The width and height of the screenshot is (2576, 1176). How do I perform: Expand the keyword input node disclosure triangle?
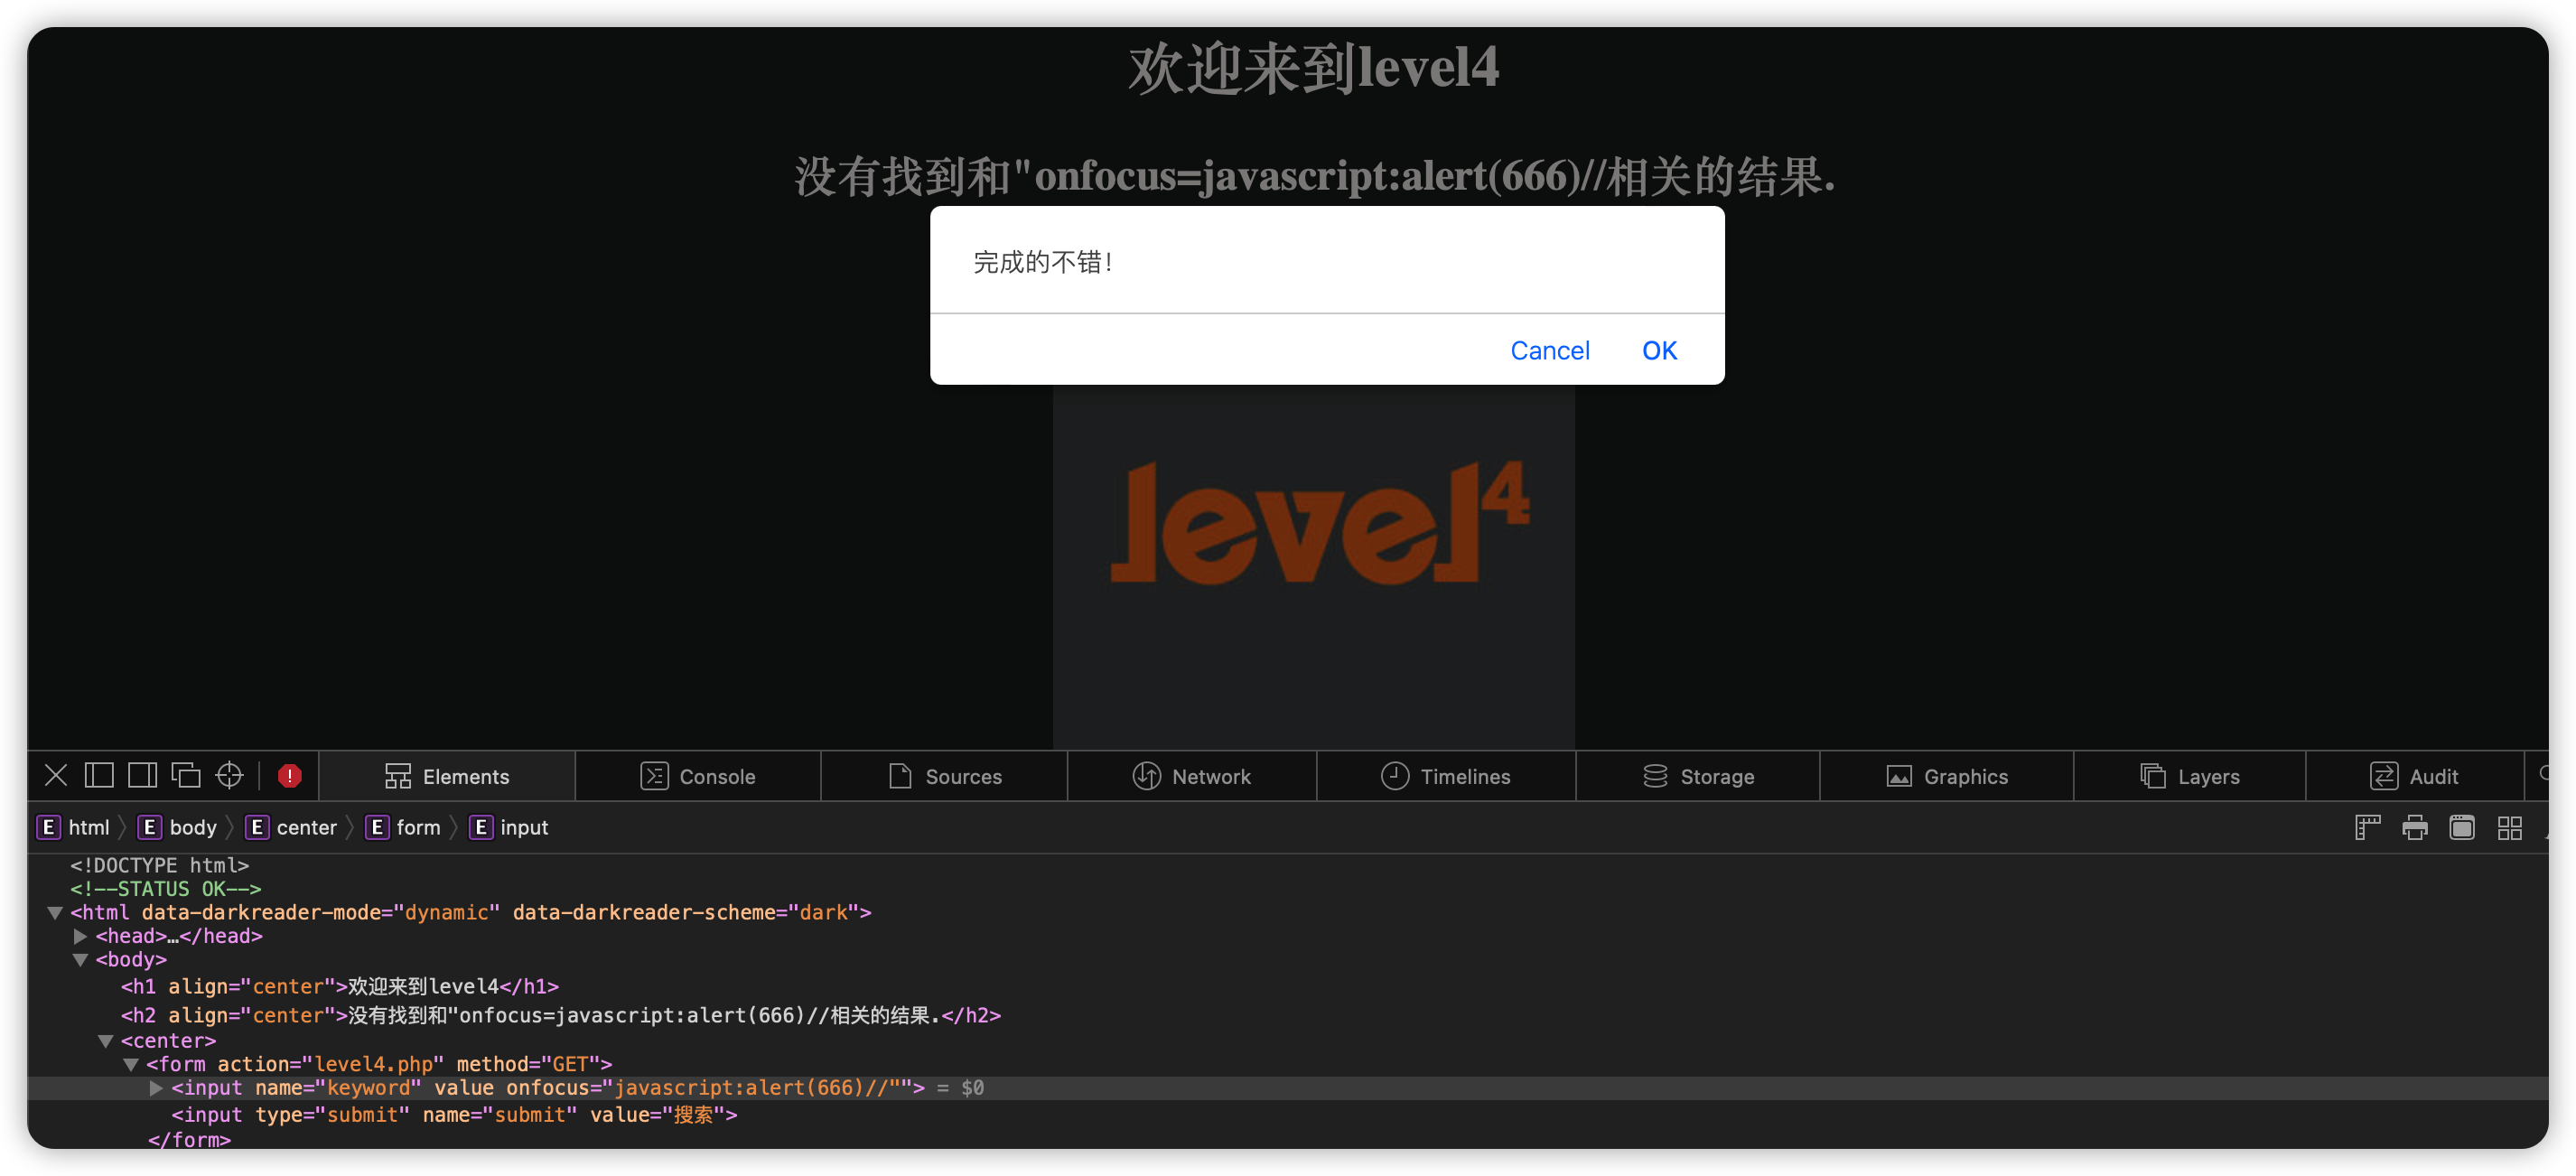[x=156, y=1088]
